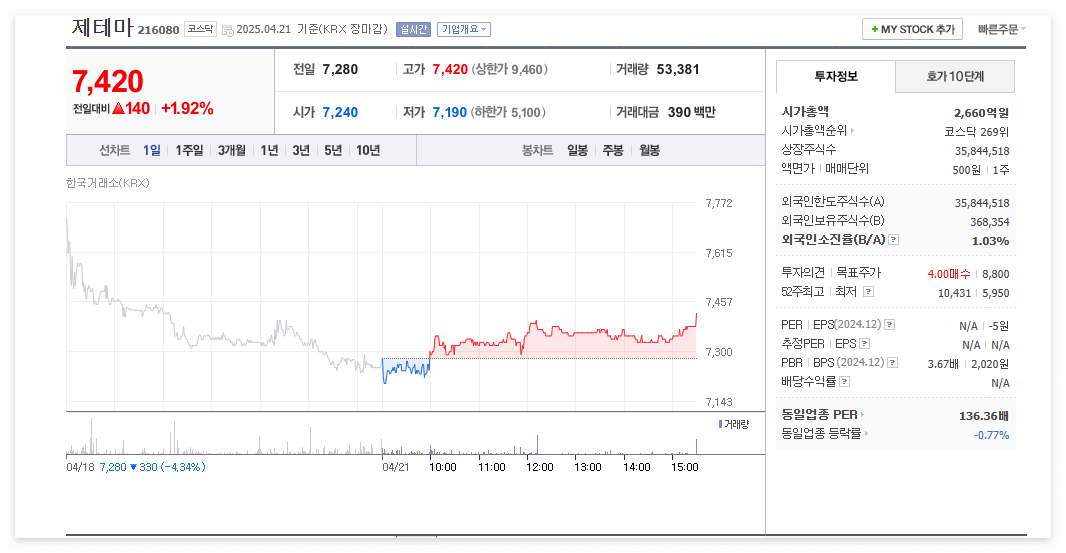Click the -0.77% sector change value
Screen dimensions: 1066x553
[x=991, y=435]
